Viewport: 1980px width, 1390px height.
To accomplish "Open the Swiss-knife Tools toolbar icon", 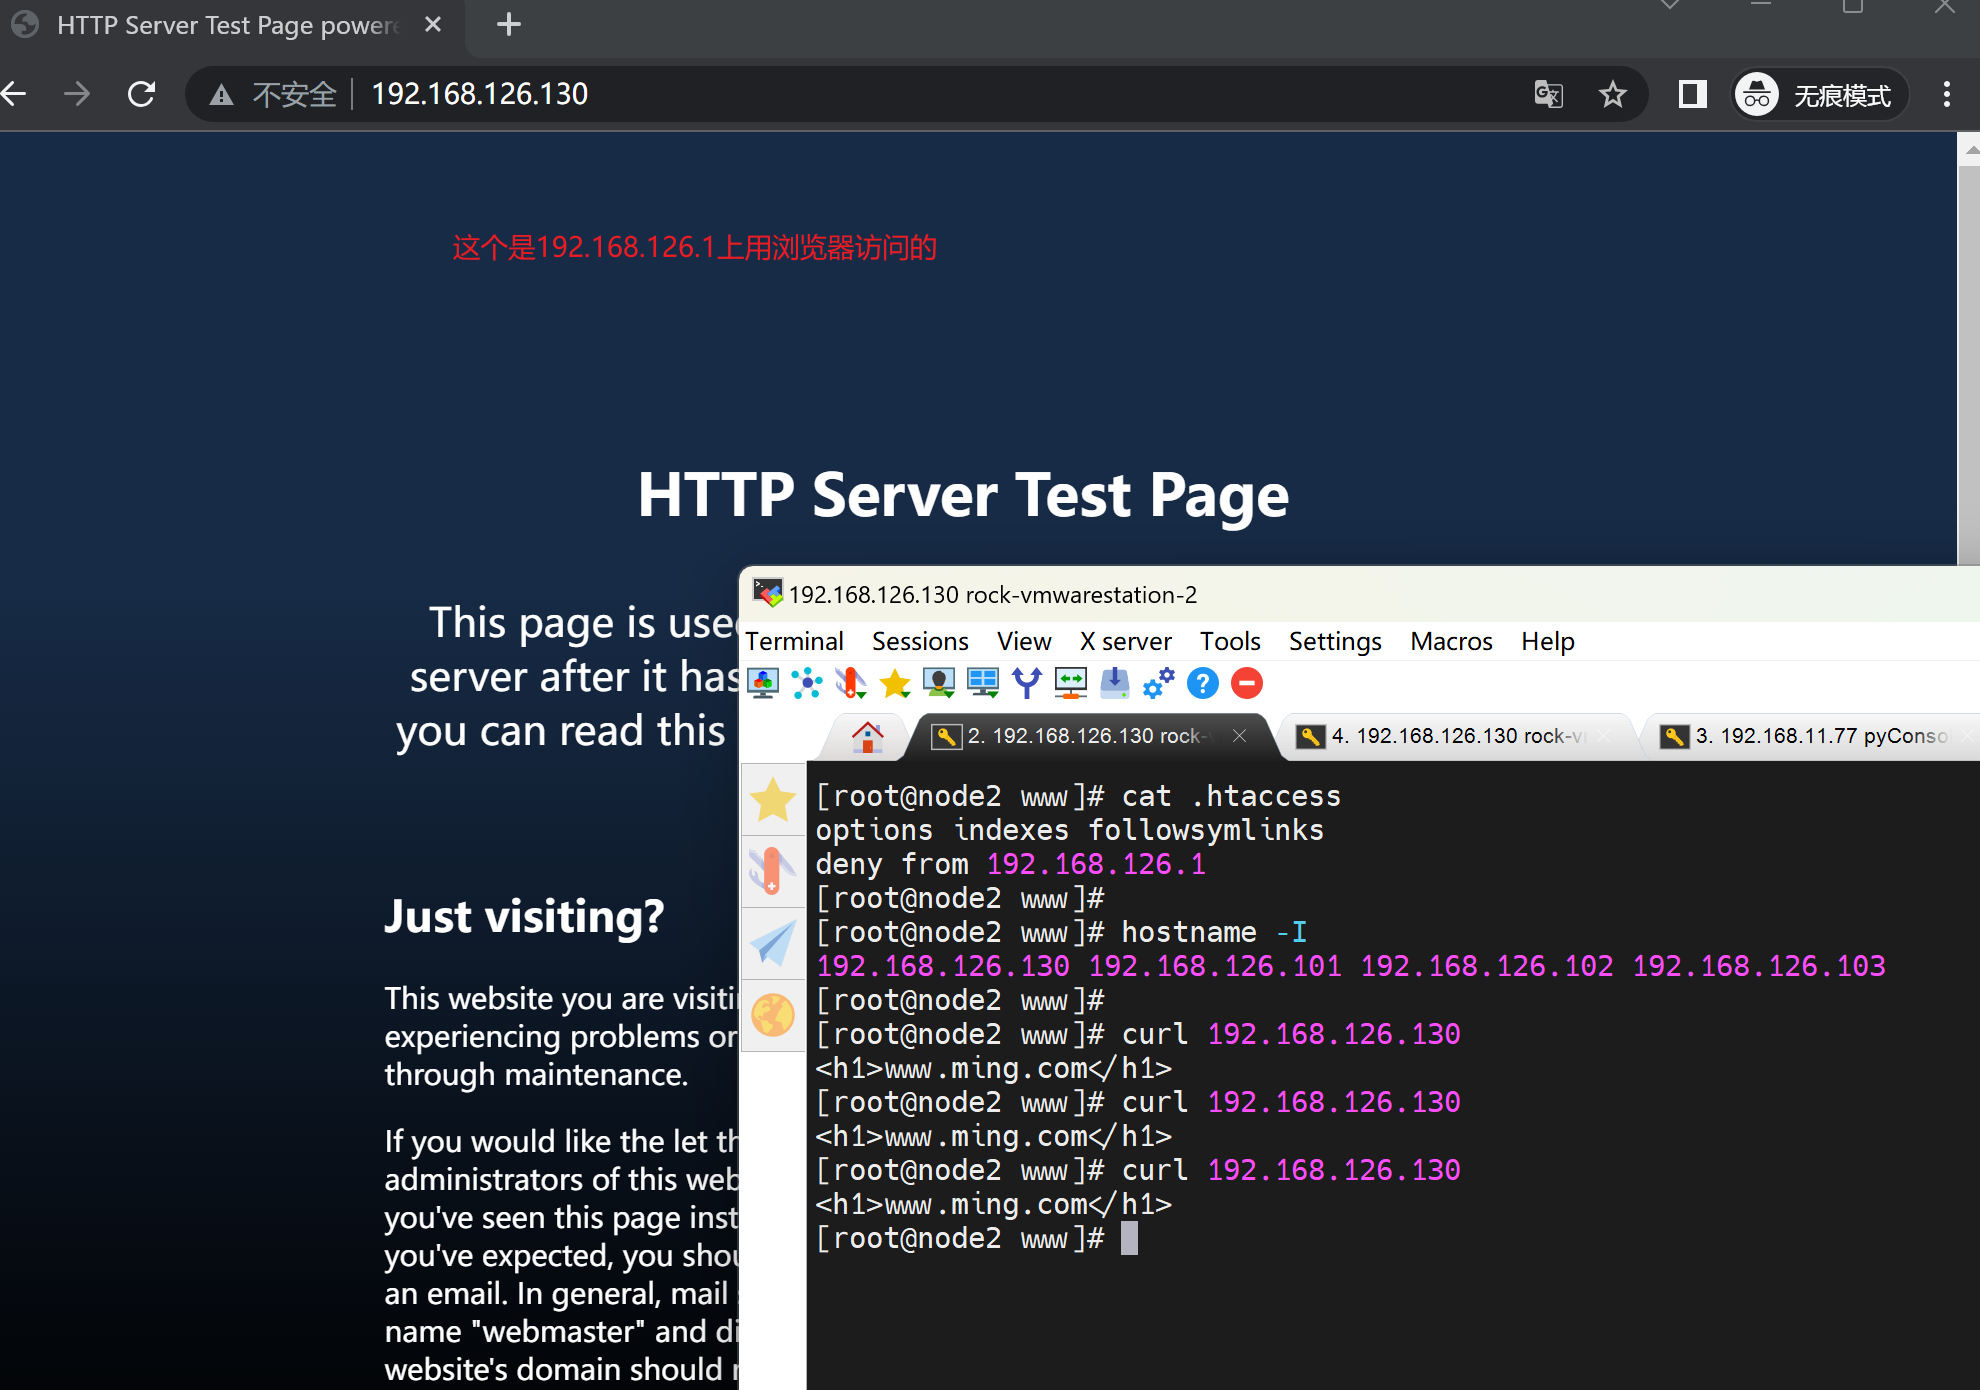I will (x=850, y=684).
